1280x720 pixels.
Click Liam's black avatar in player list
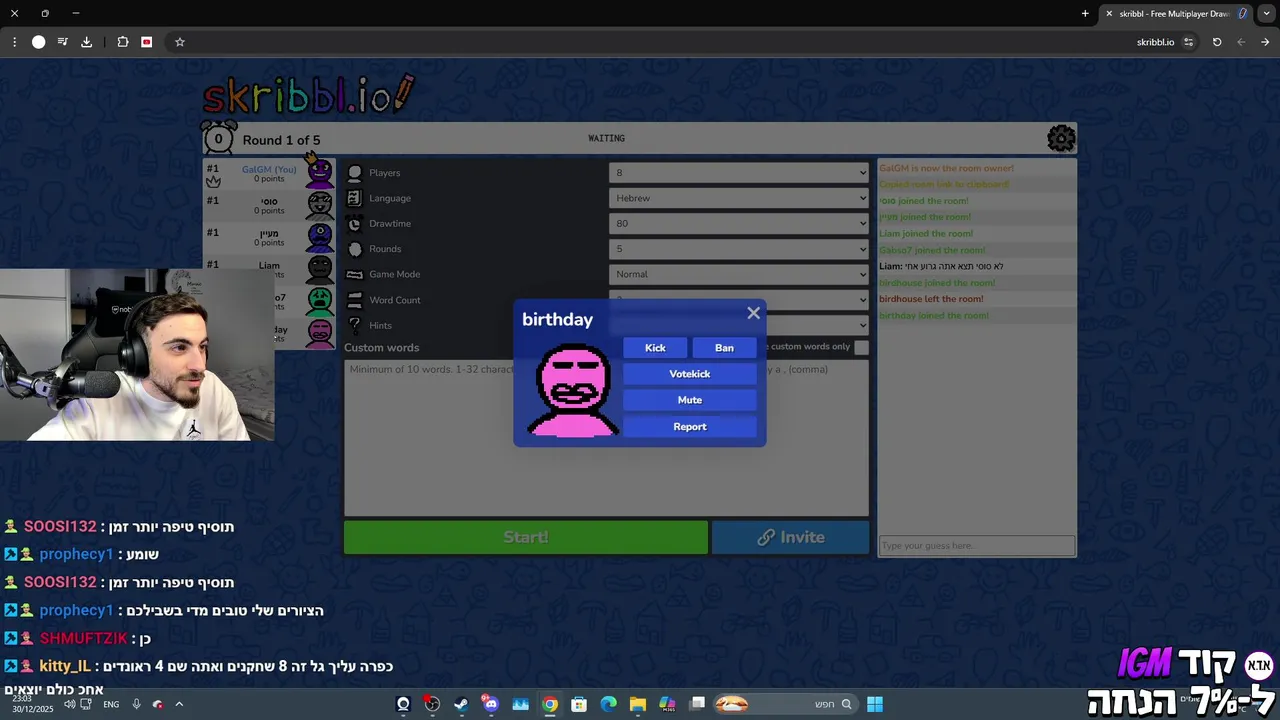point(320,269)
